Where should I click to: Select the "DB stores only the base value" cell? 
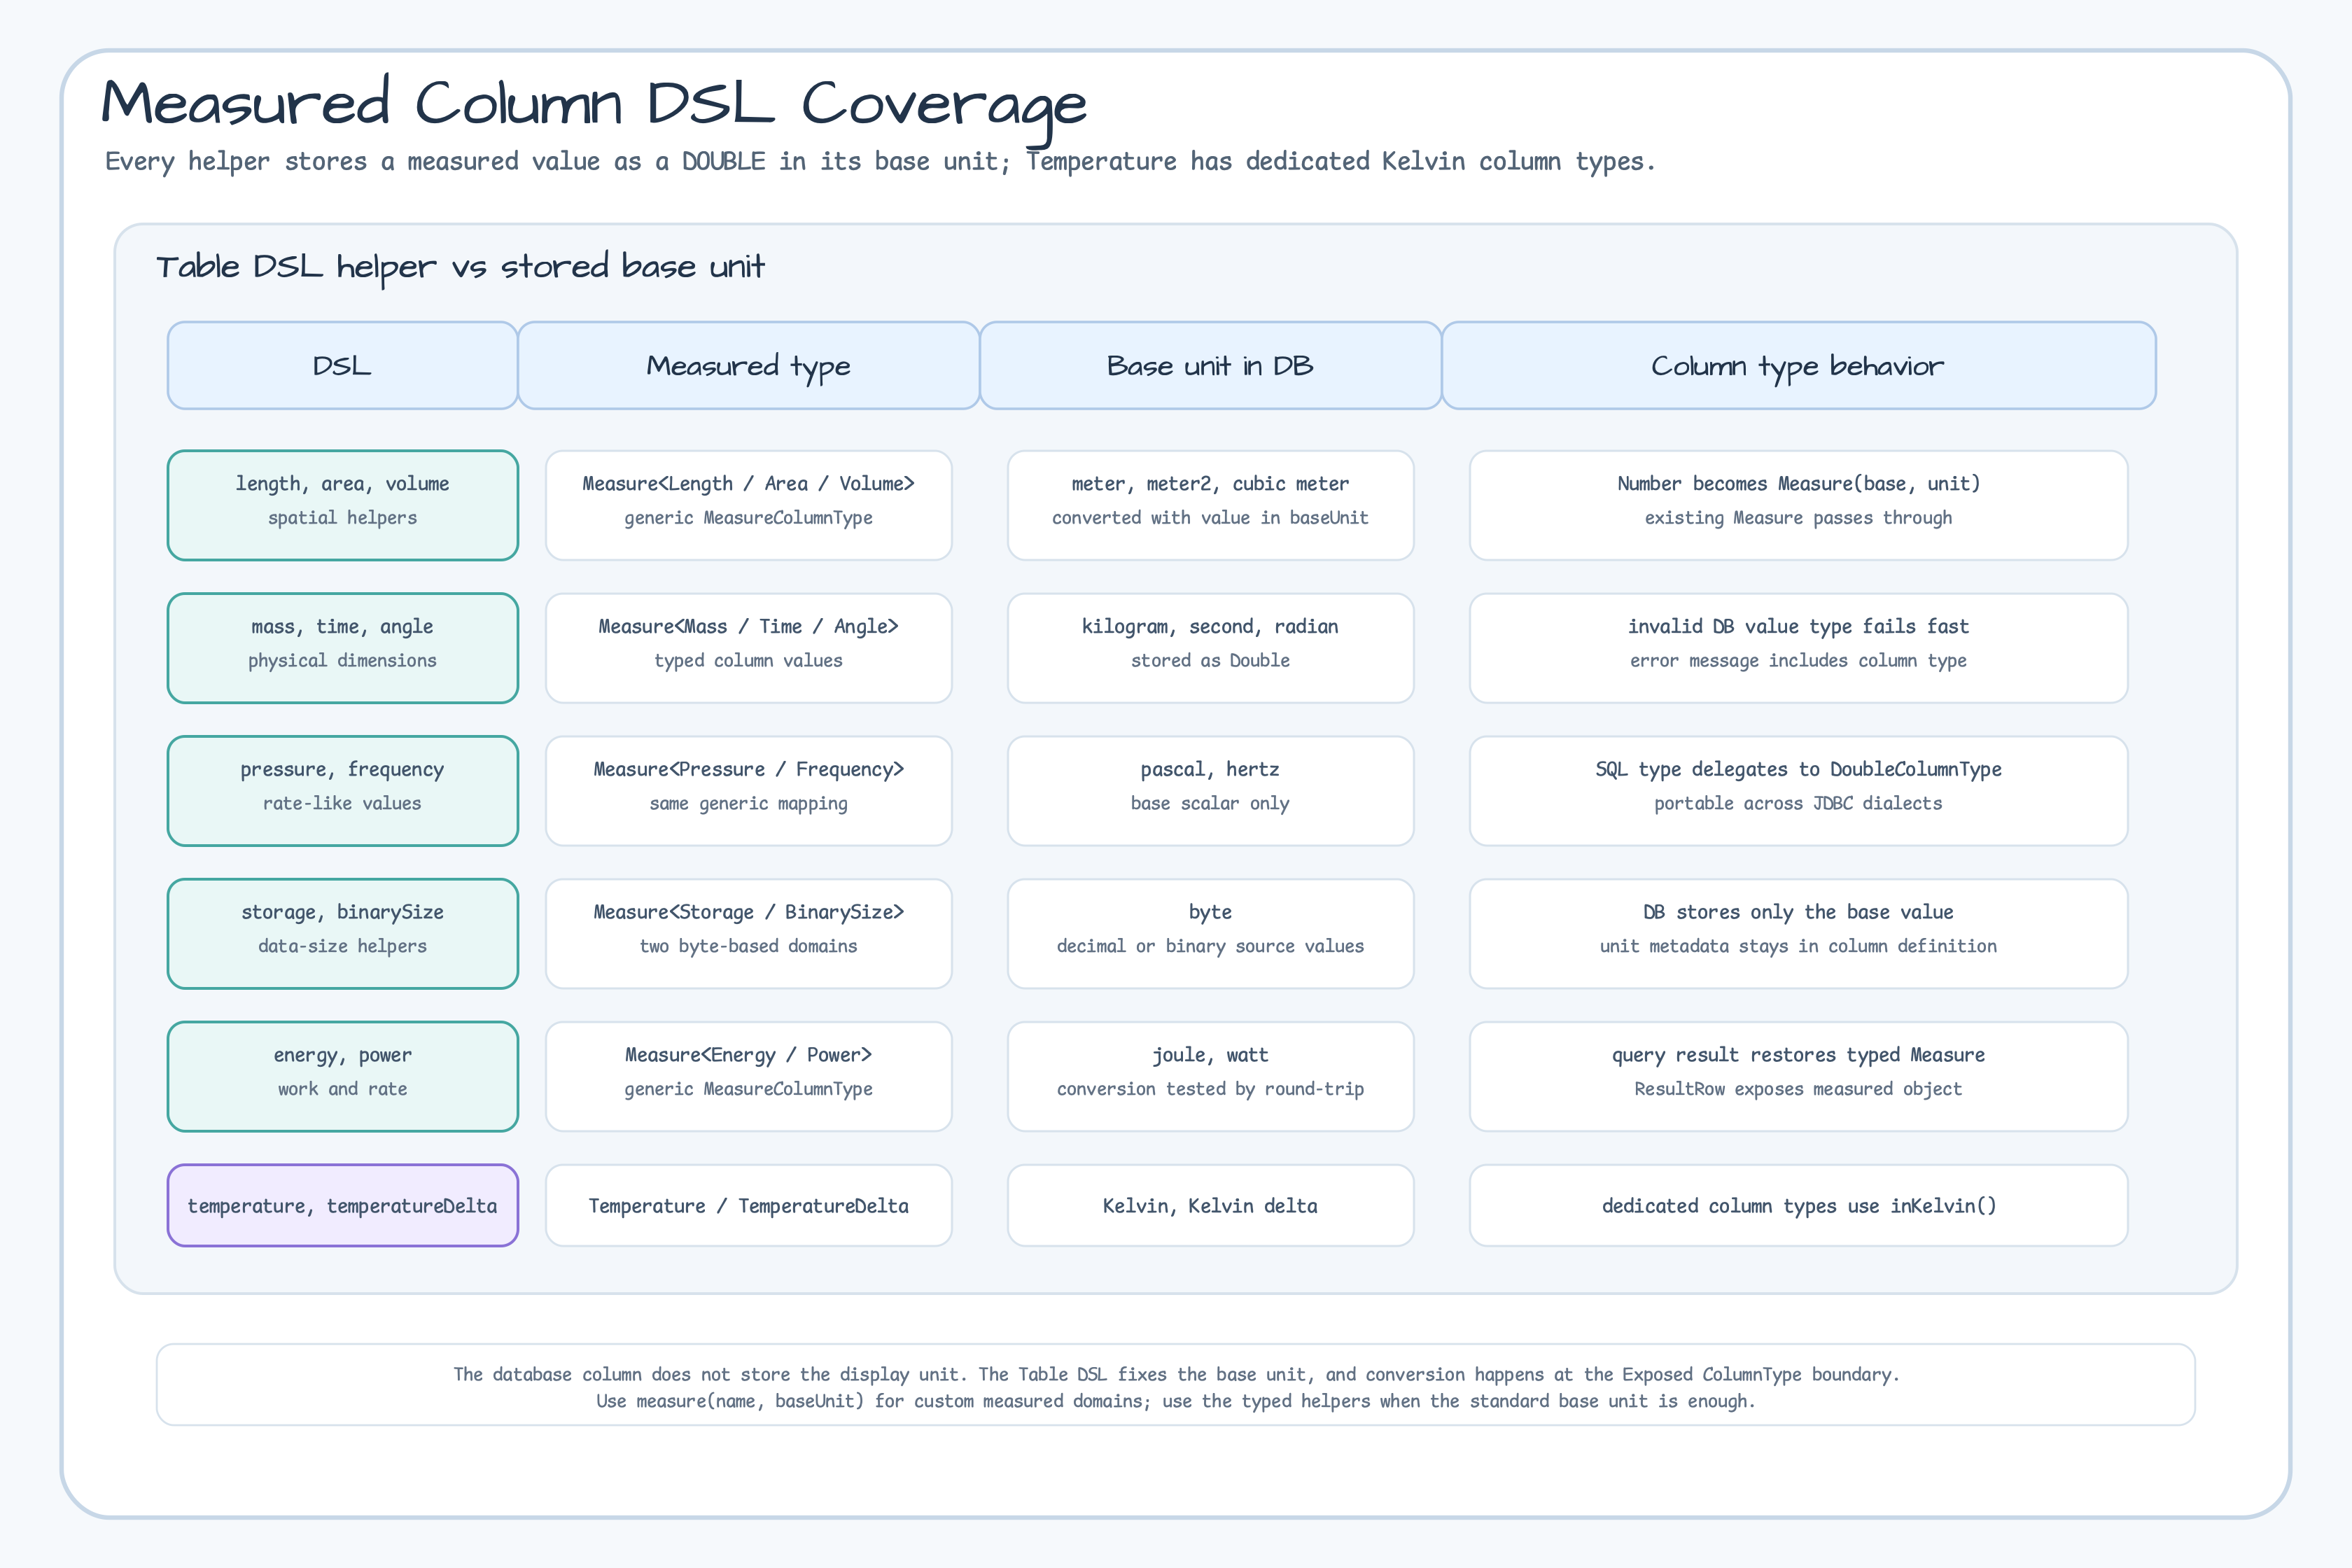tap(1798, 934)
